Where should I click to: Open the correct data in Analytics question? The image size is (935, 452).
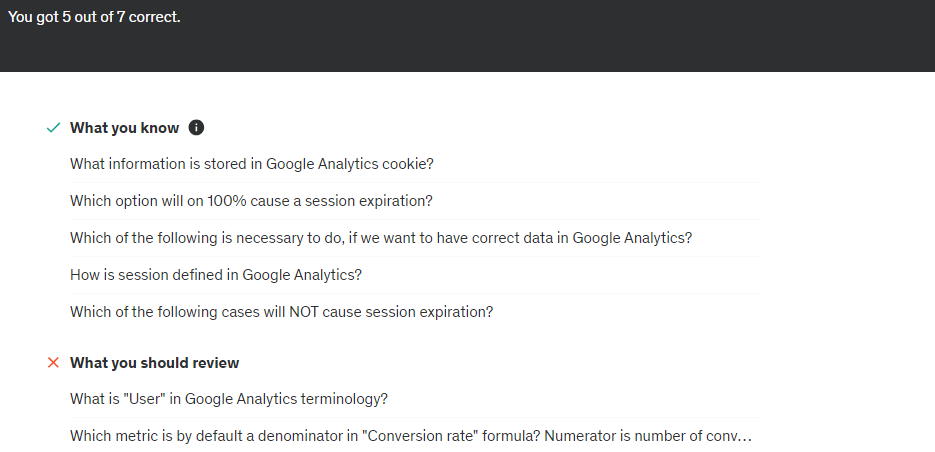[x=380, y=237]
